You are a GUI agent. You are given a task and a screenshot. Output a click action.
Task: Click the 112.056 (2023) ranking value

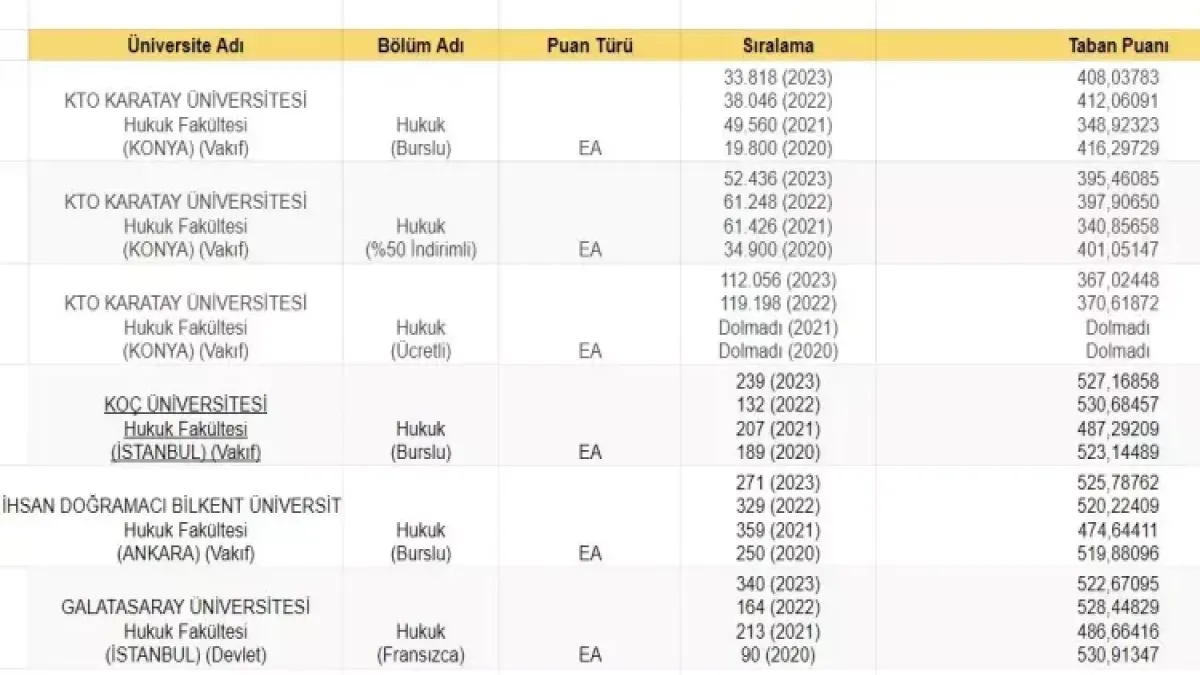point(778,280)
